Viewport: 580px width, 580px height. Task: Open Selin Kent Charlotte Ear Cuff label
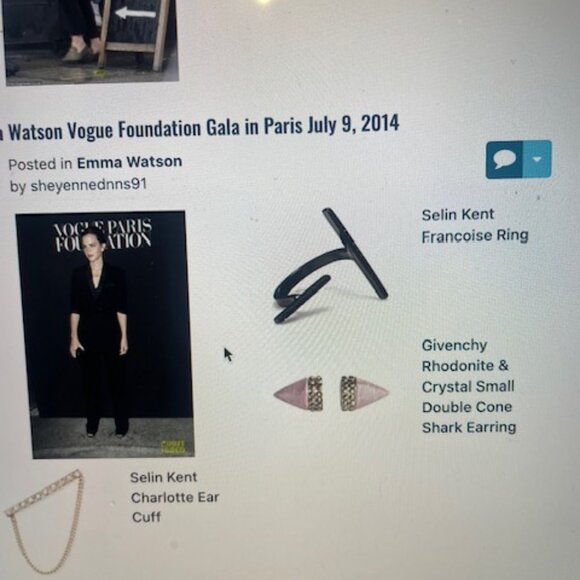(175, 497)
